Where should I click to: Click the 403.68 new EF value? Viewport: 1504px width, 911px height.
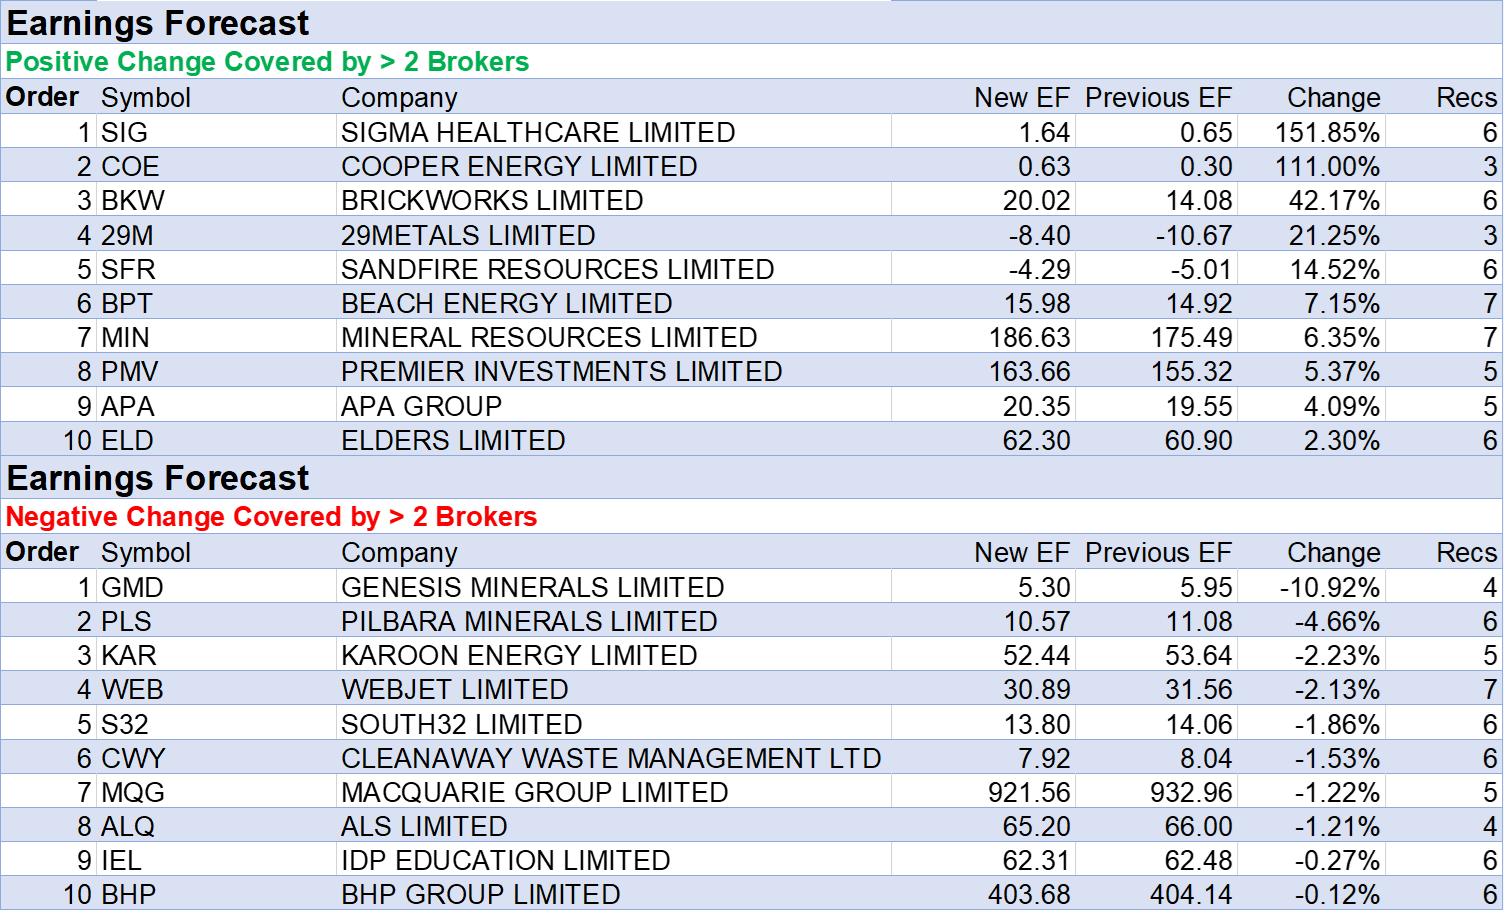(1029, 894)
